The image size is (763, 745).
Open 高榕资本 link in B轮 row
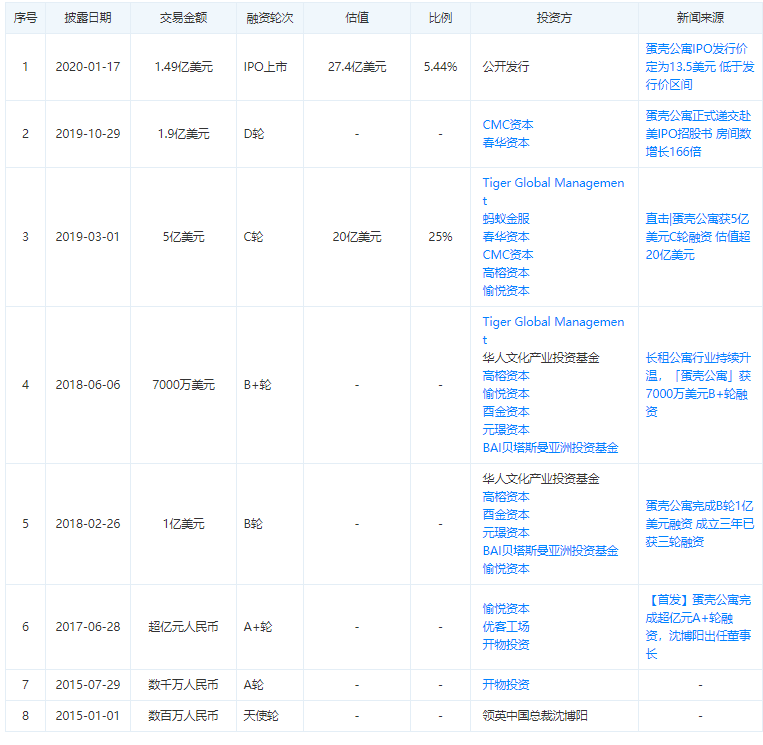[x=506, y=497]
